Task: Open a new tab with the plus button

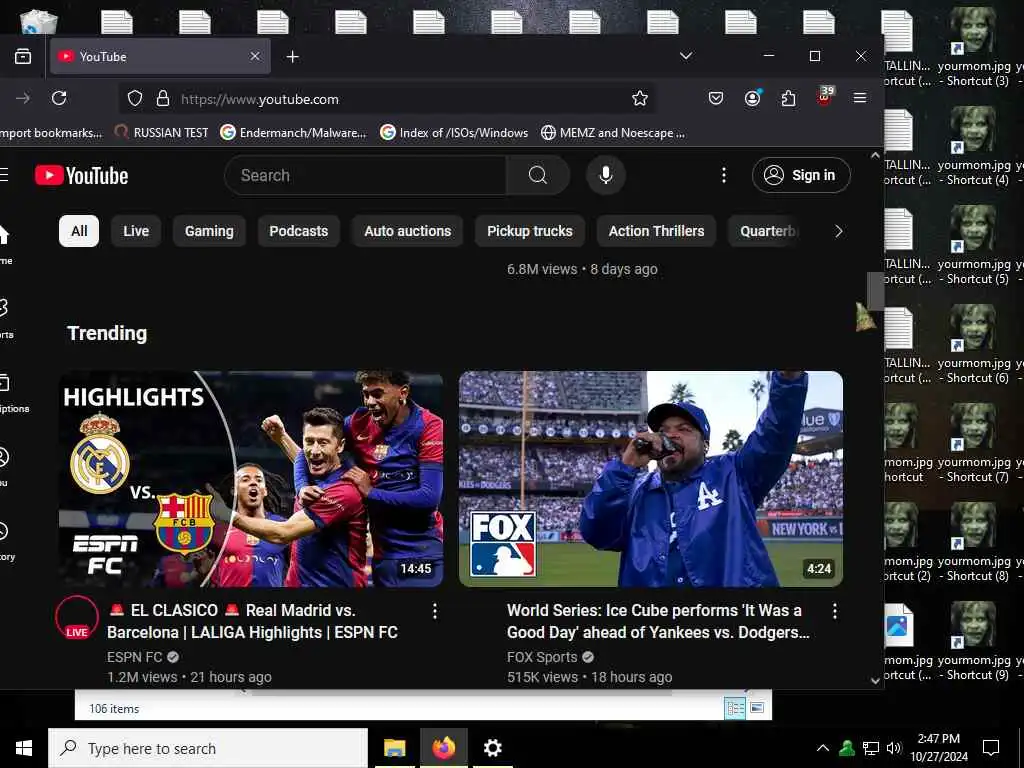Action: (293, 57)
